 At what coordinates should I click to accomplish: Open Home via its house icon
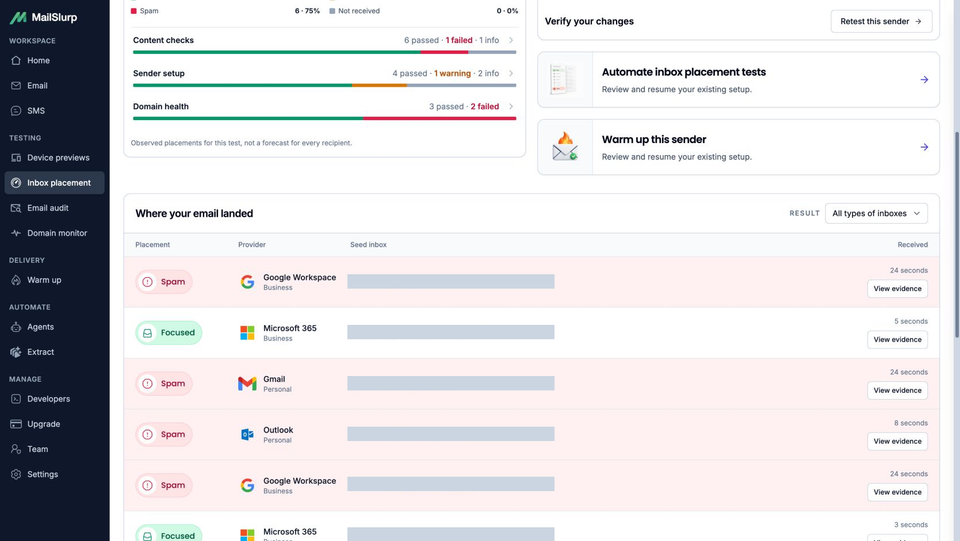coord(16,61)
